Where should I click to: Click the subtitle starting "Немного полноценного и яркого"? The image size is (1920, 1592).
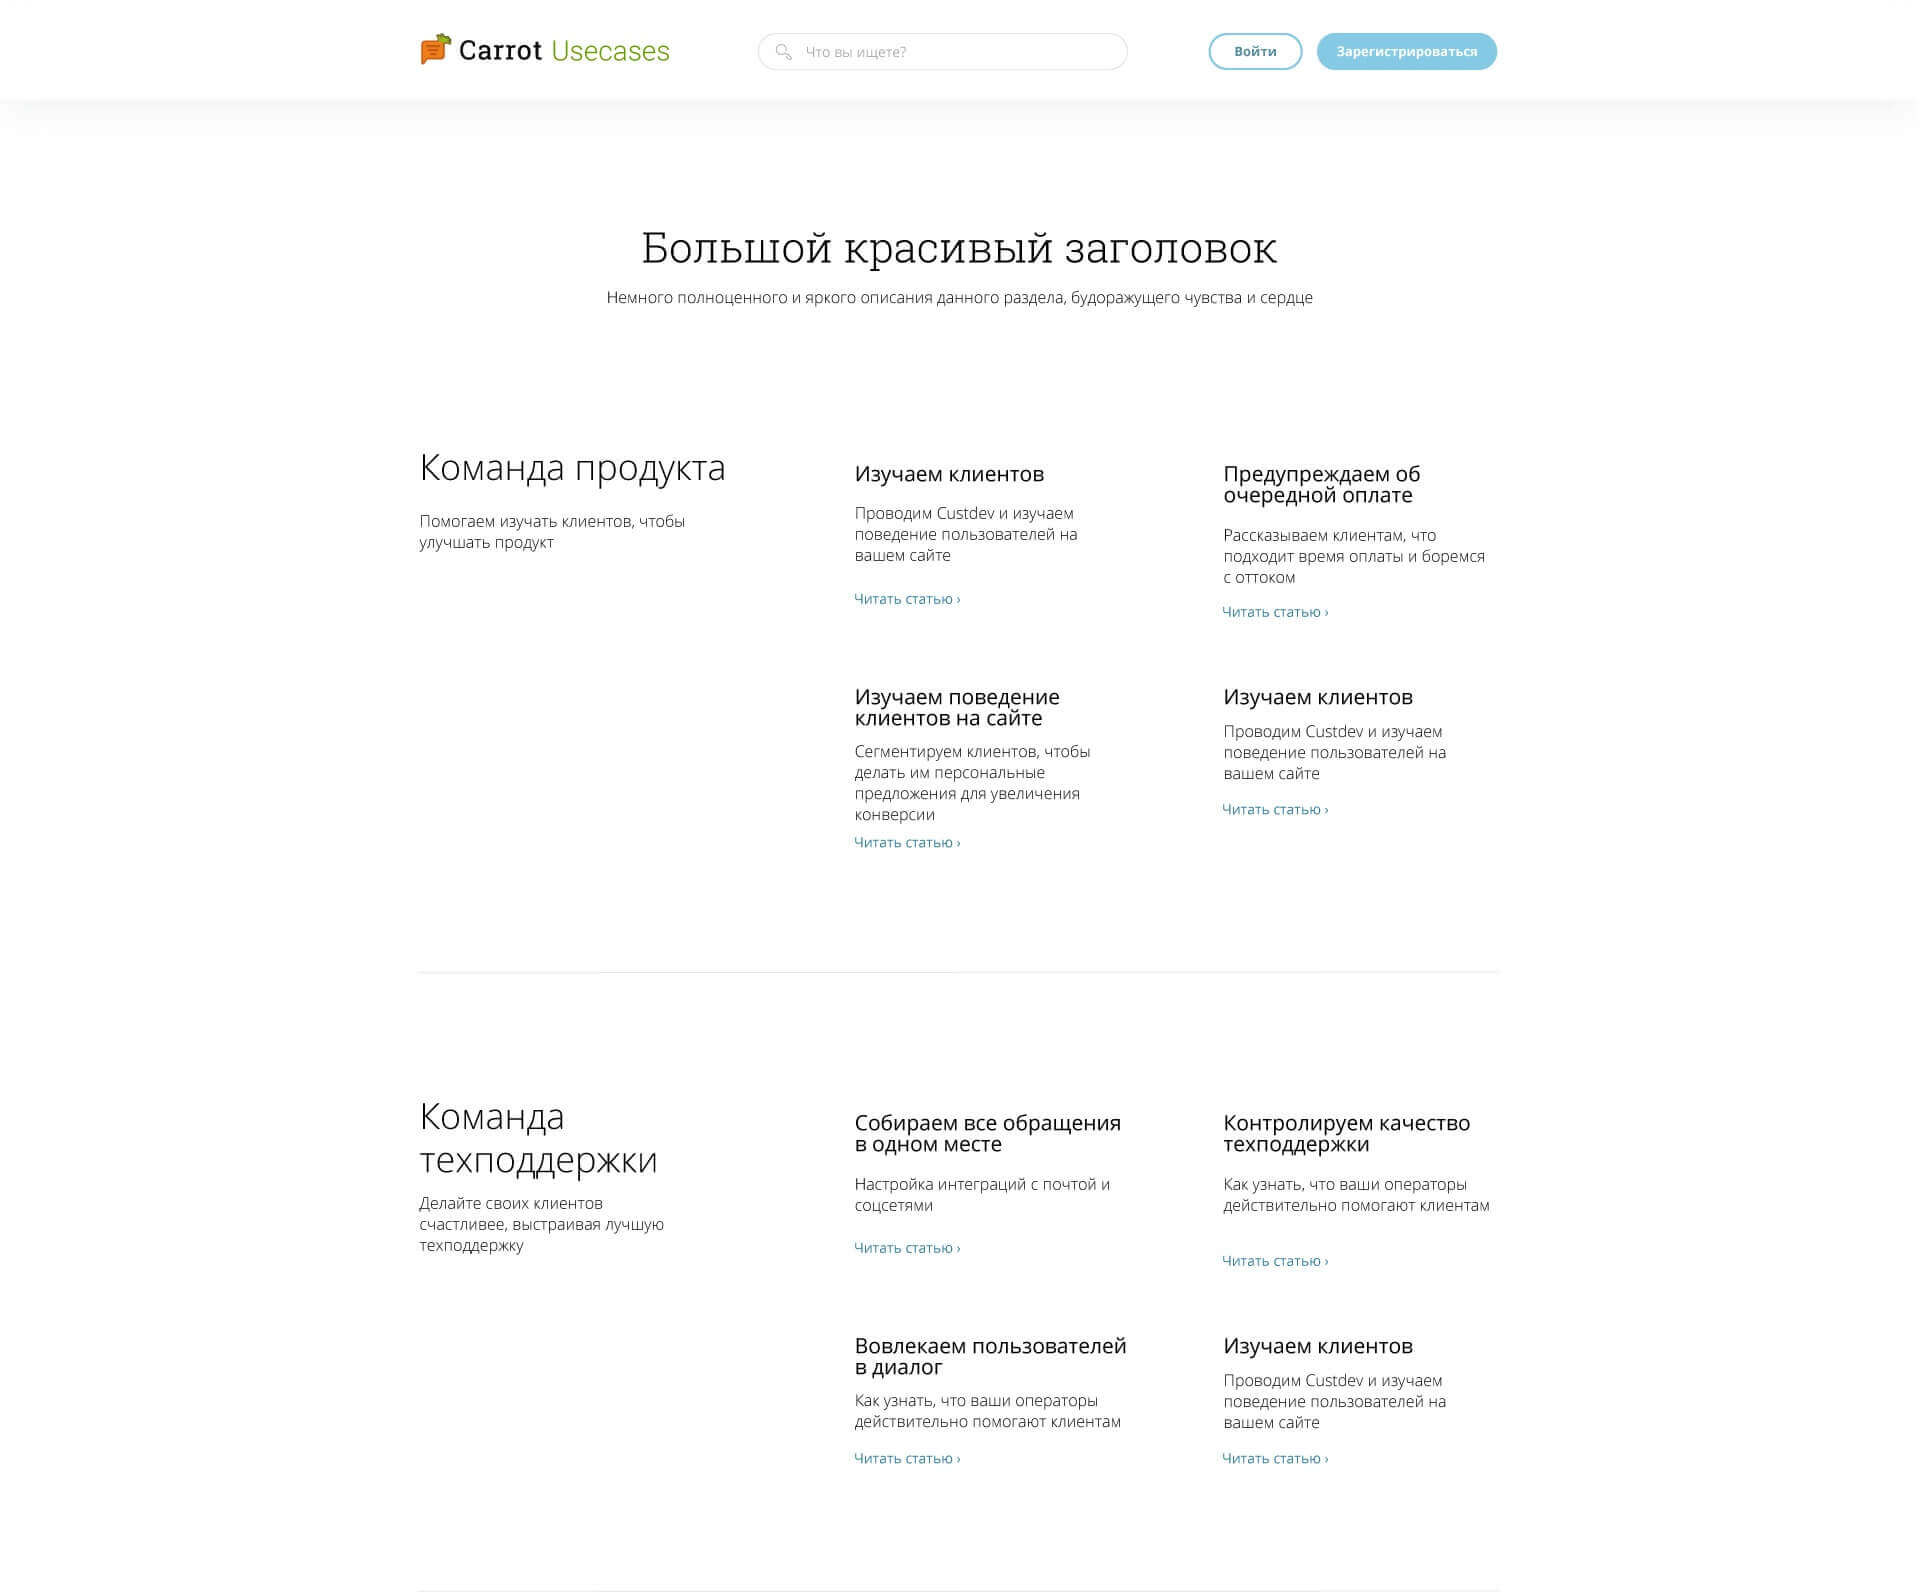(959, 298)
